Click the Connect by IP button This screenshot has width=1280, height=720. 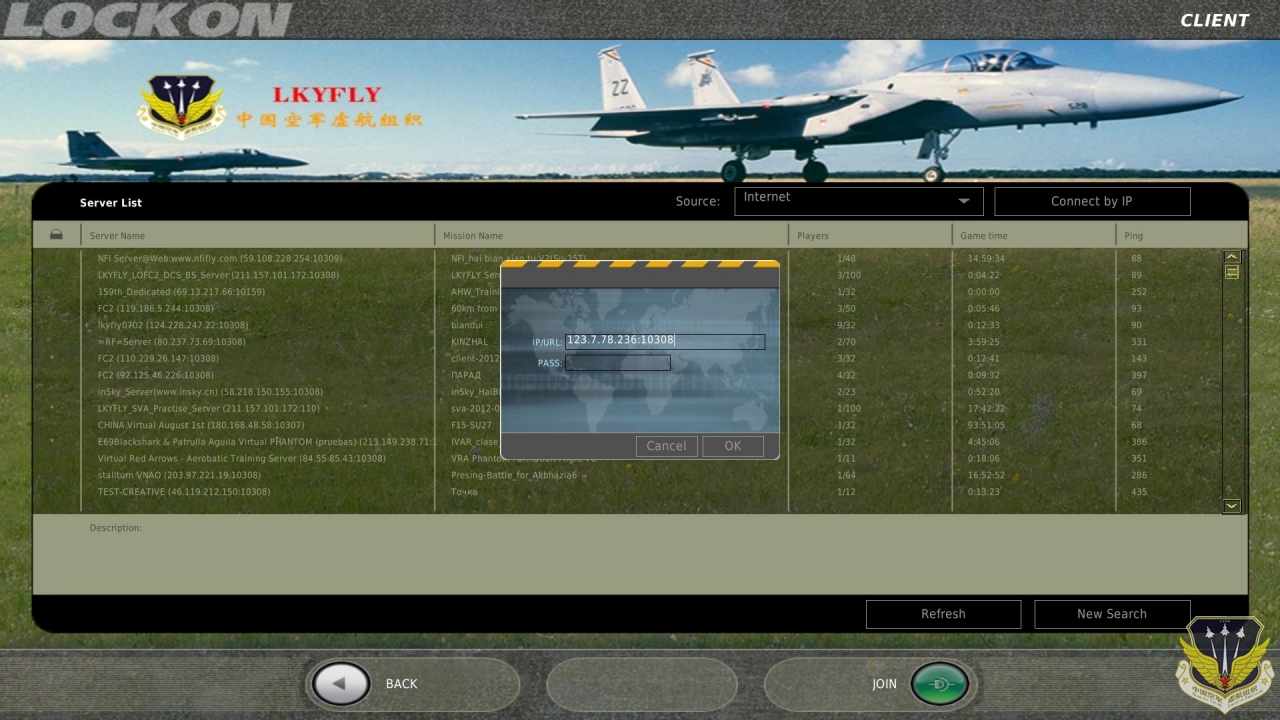1092,201
